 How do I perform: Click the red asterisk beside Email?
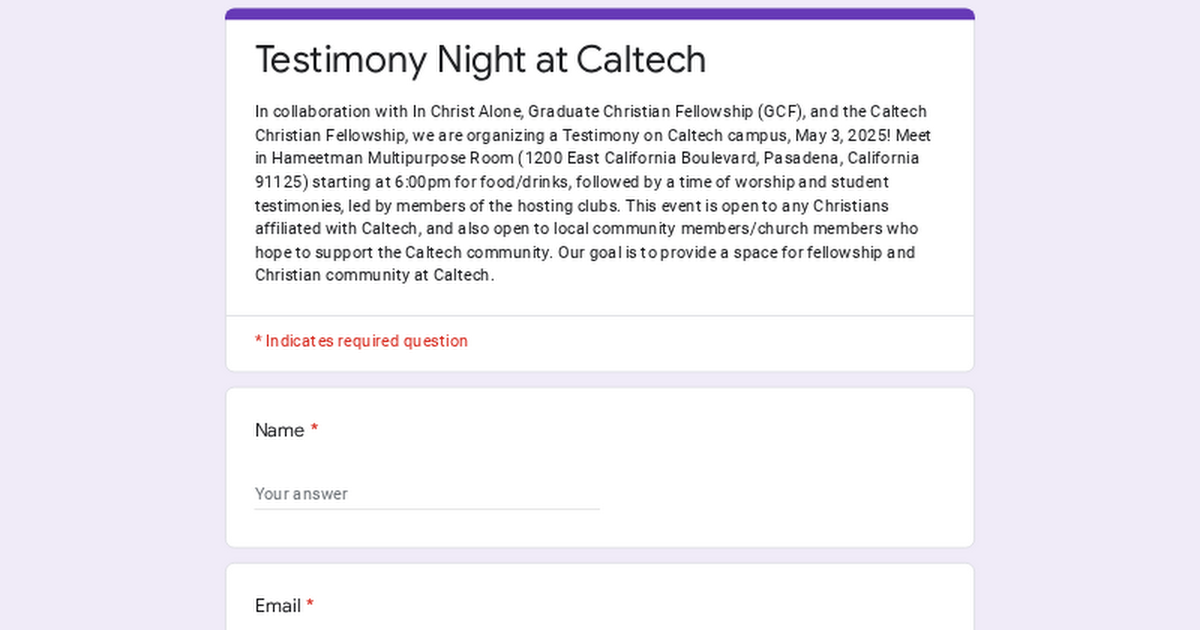click(310, 605)
